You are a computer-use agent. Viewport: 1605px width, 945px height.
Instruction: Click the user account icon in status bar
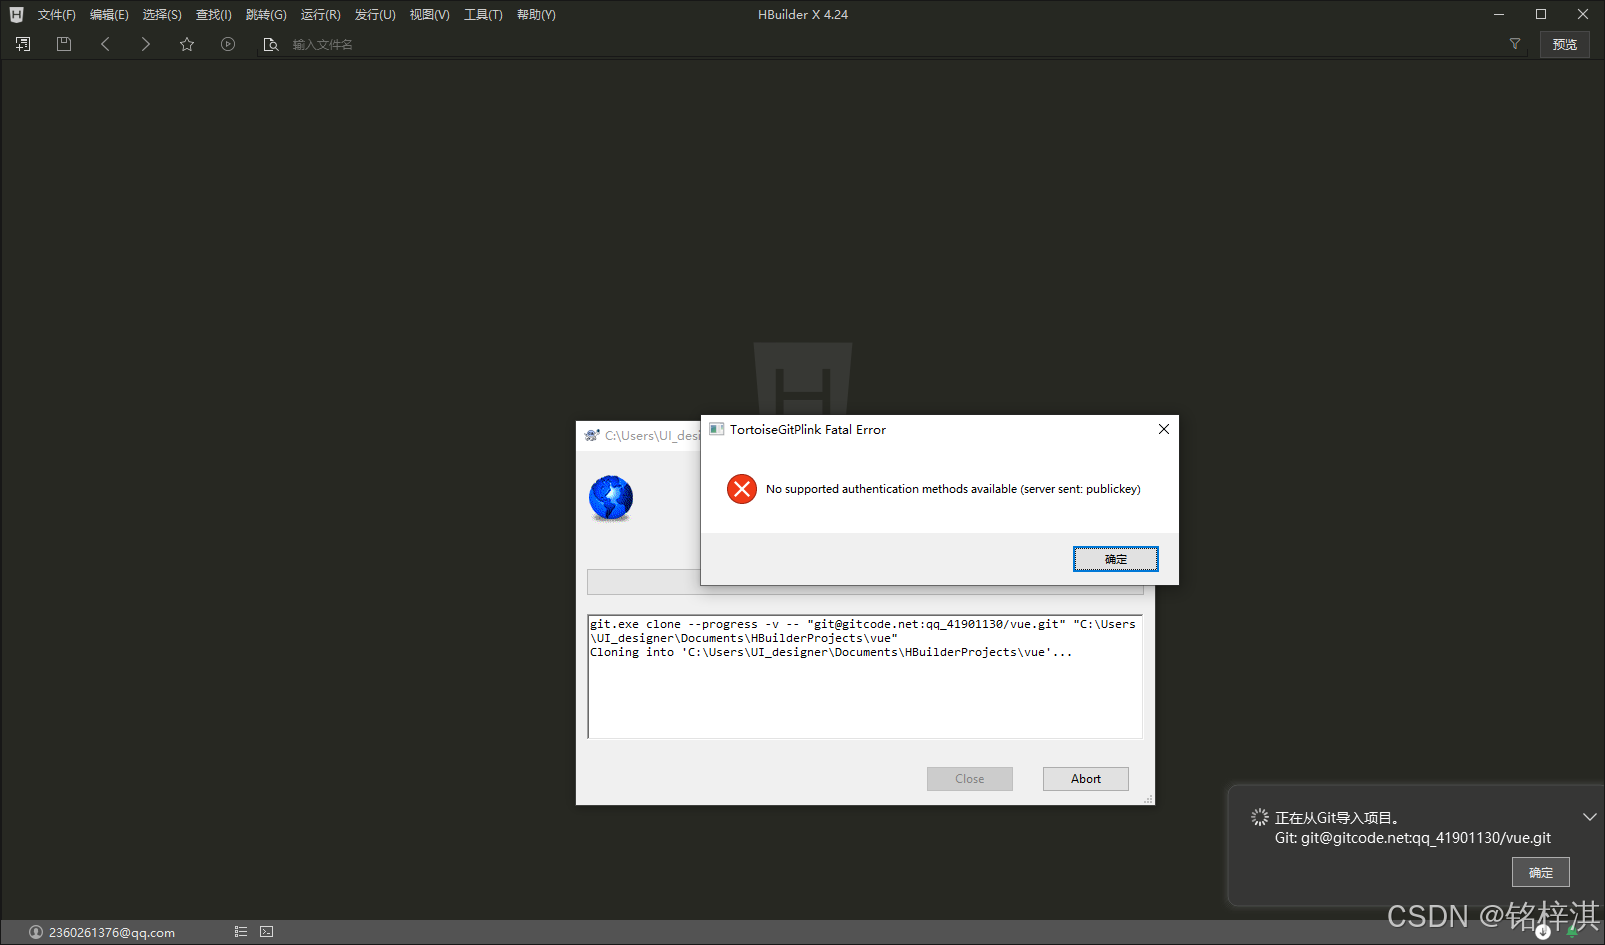pos(36,932)
